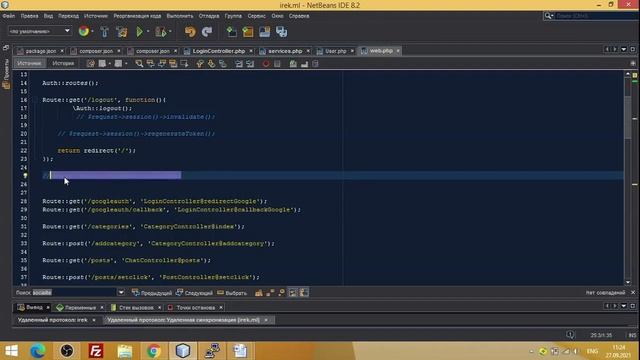Viewport: 640px width, 360px height.
Task: Switch to LoginController.php tab
Action: tap(218, 51)
